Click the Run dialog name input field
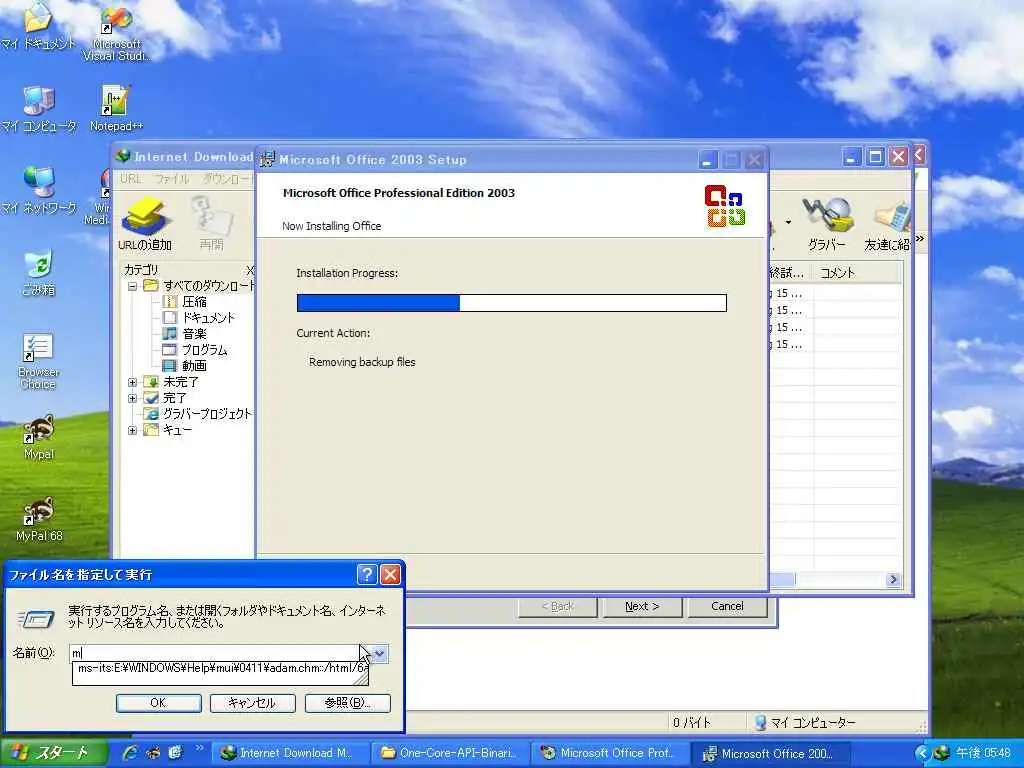This screenshot has height=768, width=1024. (x=219, y=653)
